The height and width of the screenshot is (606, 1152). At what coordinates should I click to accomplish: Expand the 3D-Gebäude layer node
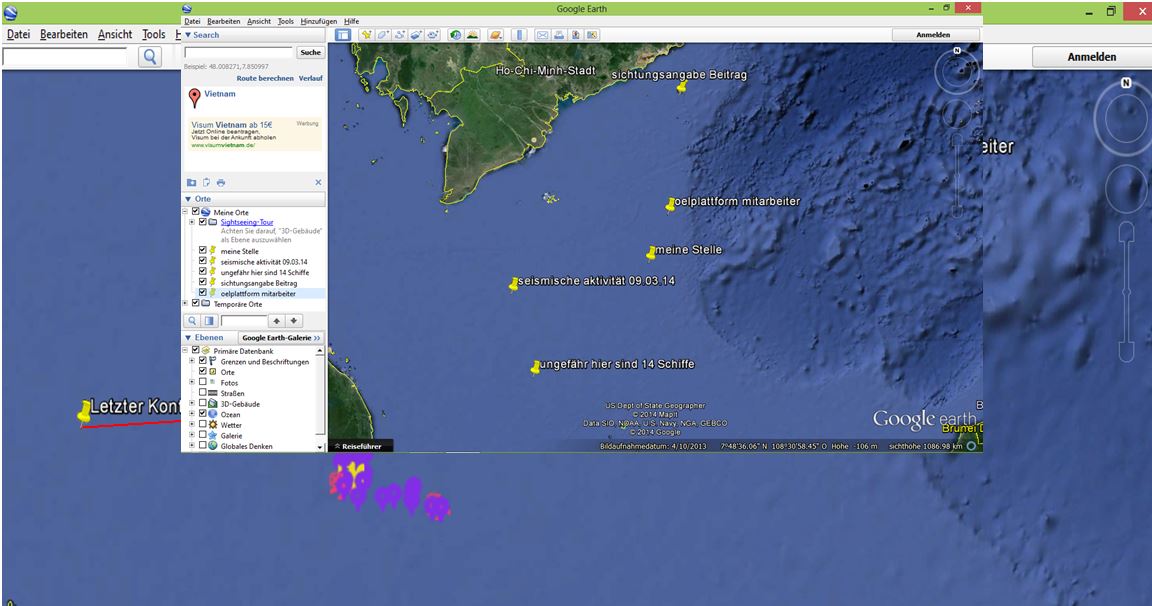(192, 404)
